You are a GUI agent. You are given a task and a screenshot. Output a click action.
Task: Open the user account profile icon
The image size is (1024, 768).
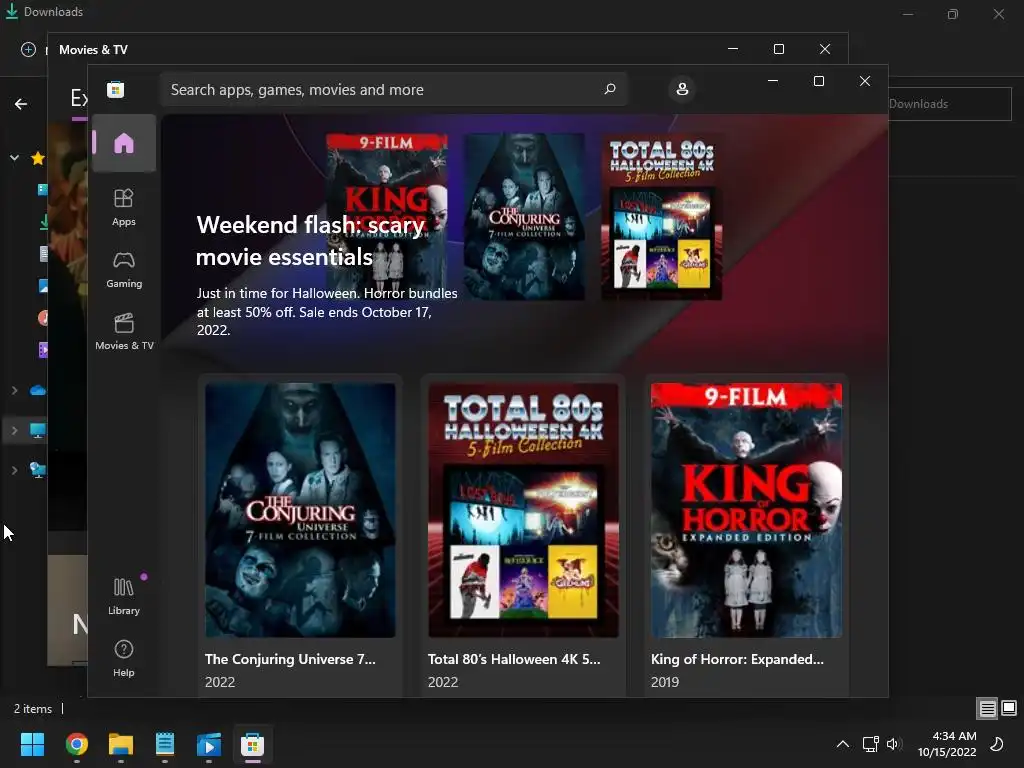(682, 89)
